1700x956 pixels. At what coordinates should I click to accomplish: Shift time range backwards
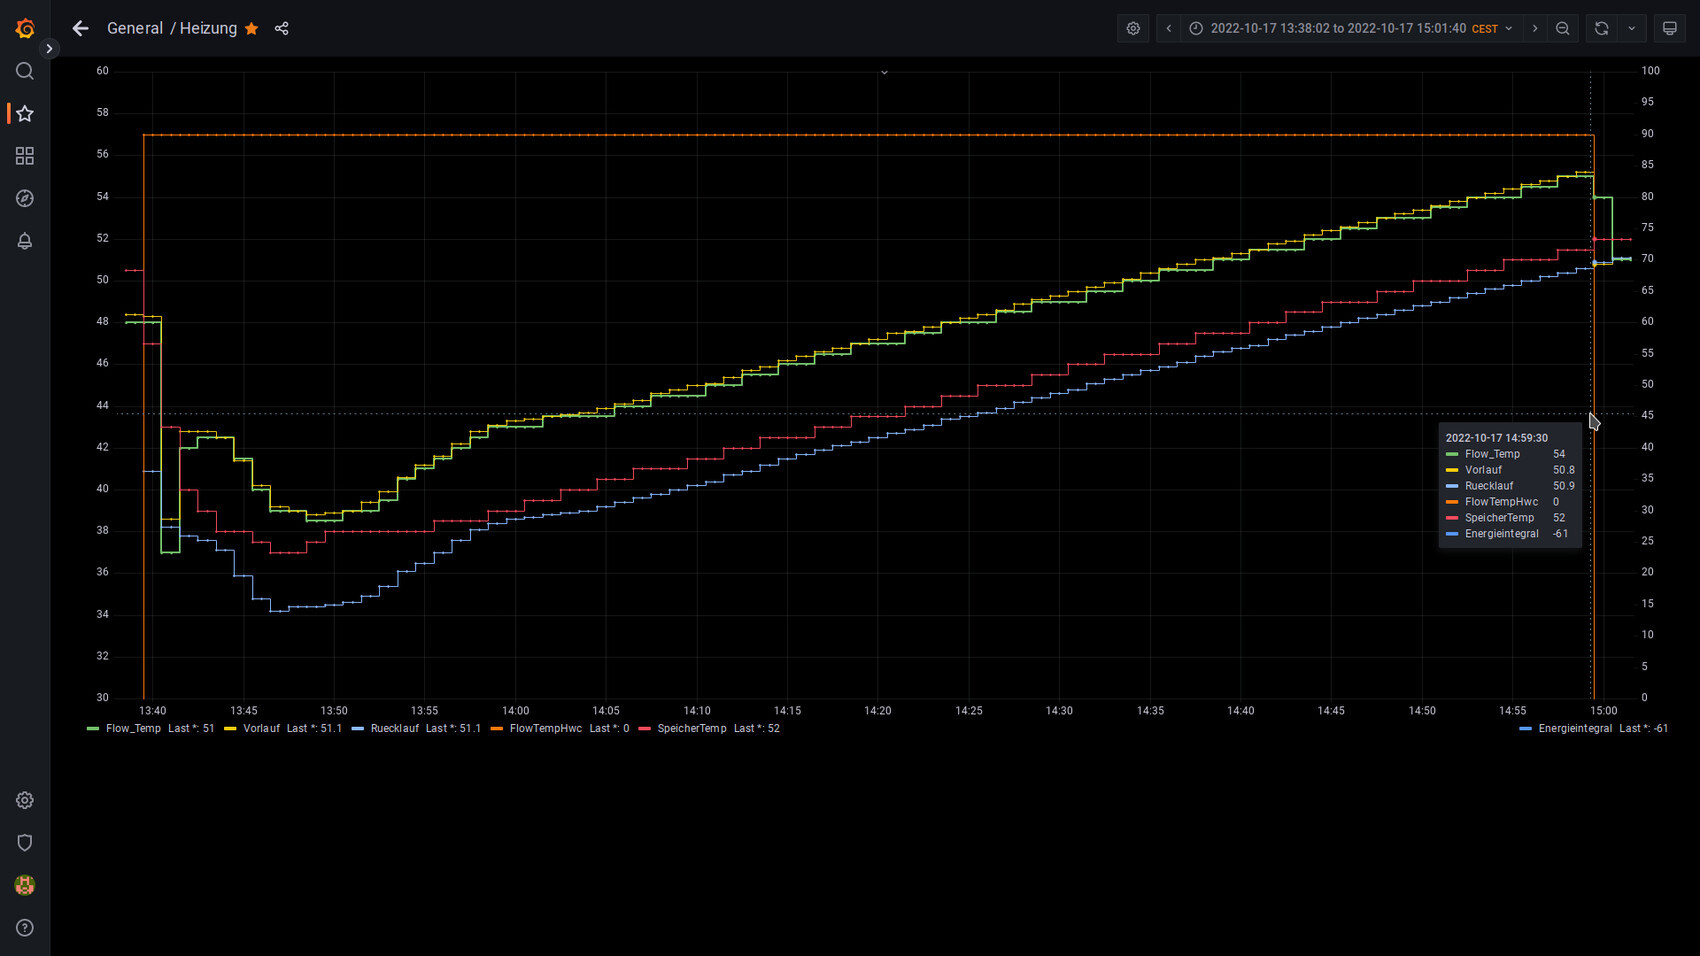click(x=1169, y=29)
